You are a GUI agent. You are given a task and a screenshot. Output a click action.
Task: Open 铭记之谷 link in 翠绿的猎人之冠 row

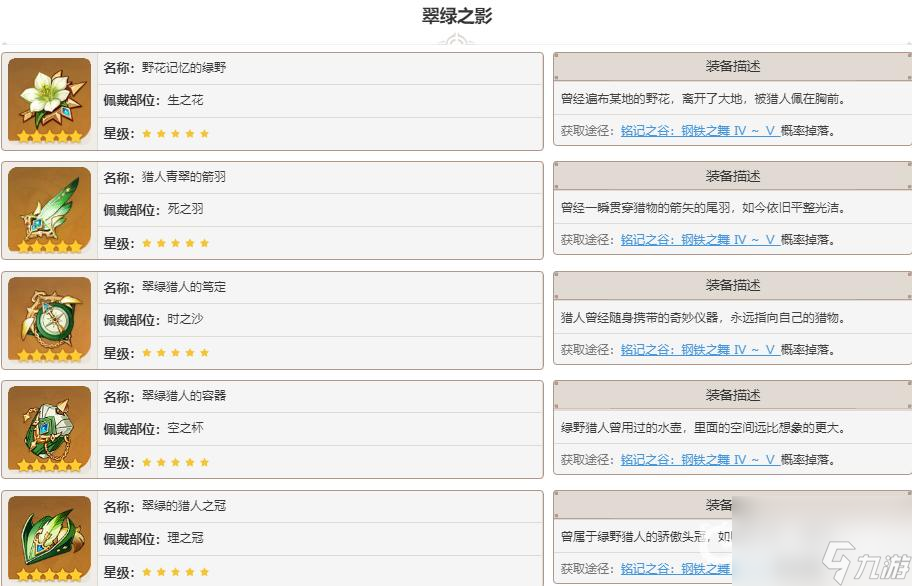coord(676,569)
